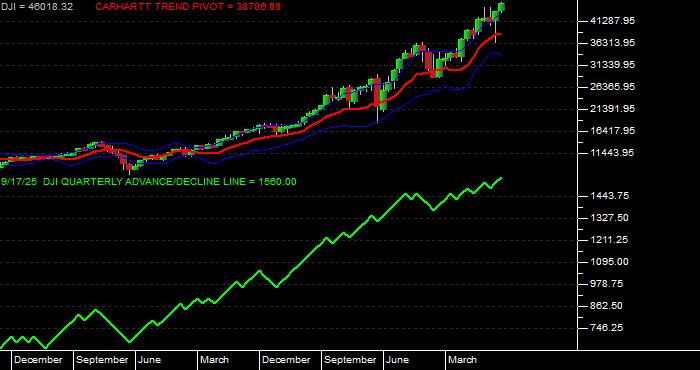700x370 pixels.
Task: Select the first June date marker
Action: [x=149, y=360]
